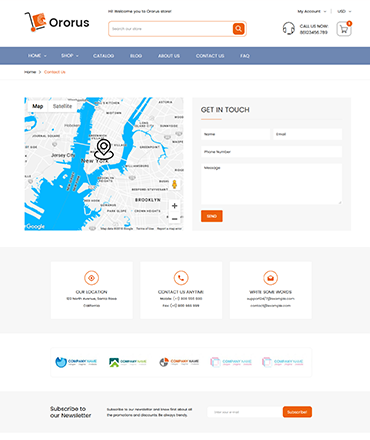370x440 pixels.
Task: Switch the map to Satellite view
Action: pos(62,106)
